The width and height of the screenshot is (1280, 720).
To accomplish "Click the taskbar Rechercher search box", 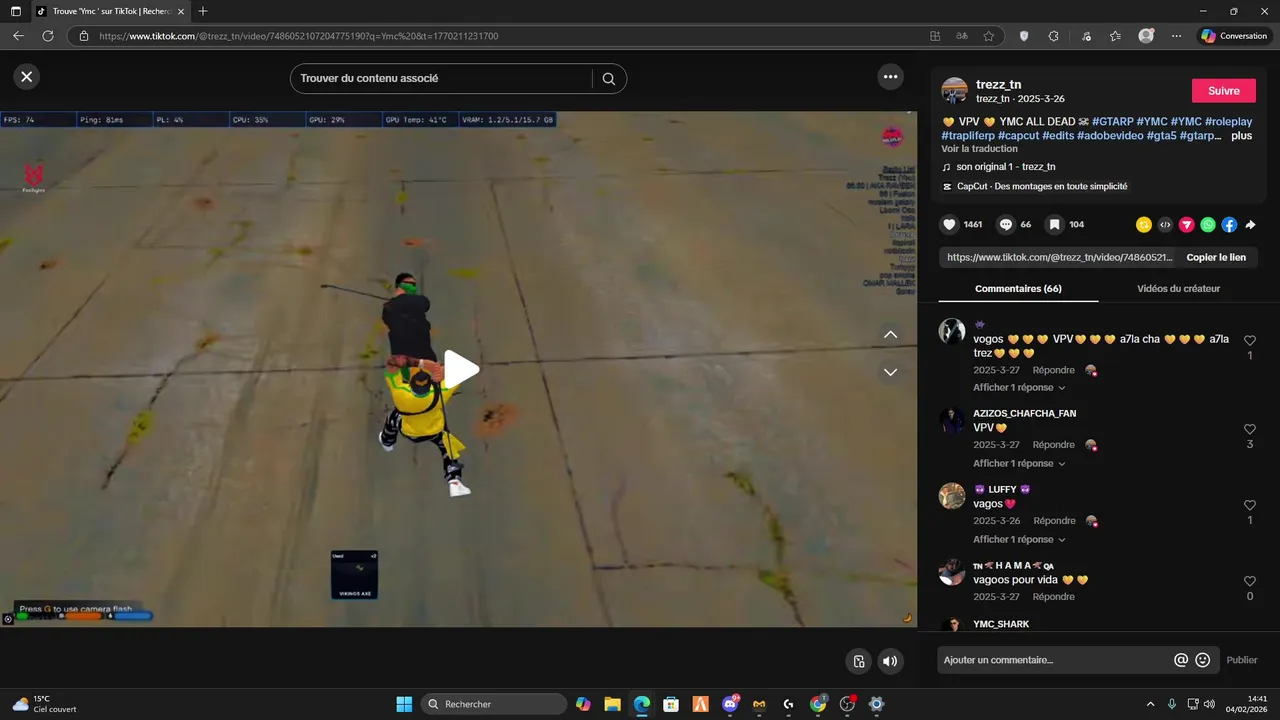I will pos(494,704).
